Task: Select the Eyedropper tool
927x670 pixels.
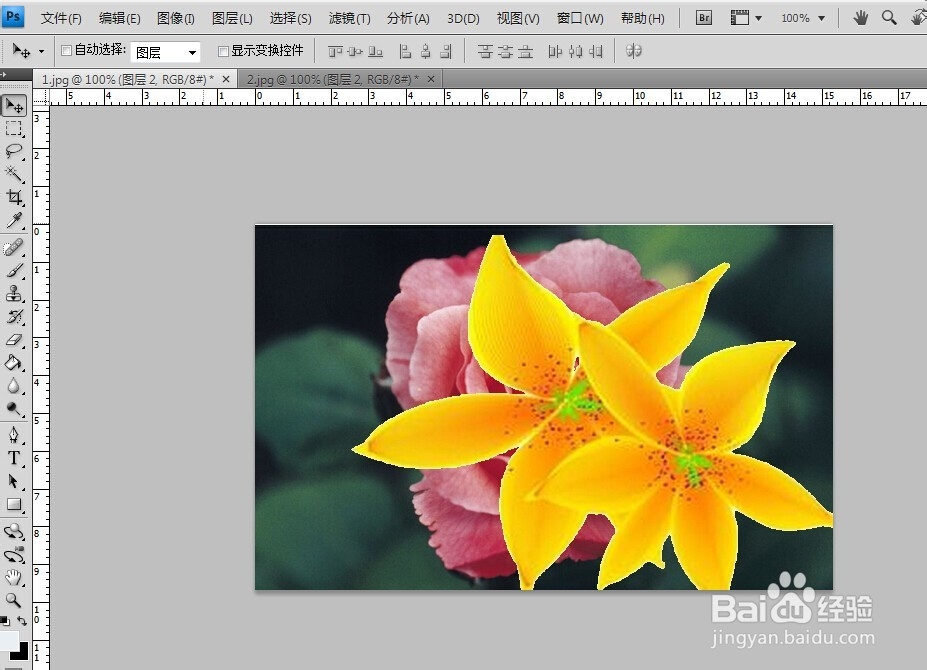Action: [x=14, y=220]
